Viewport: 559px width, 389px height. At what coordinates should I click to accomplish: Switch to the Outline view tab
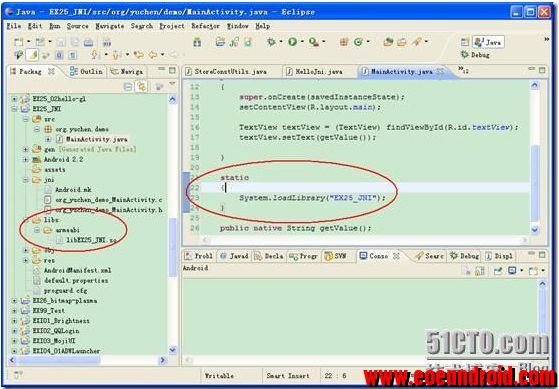pyautogui.click(x=86, y=71)
